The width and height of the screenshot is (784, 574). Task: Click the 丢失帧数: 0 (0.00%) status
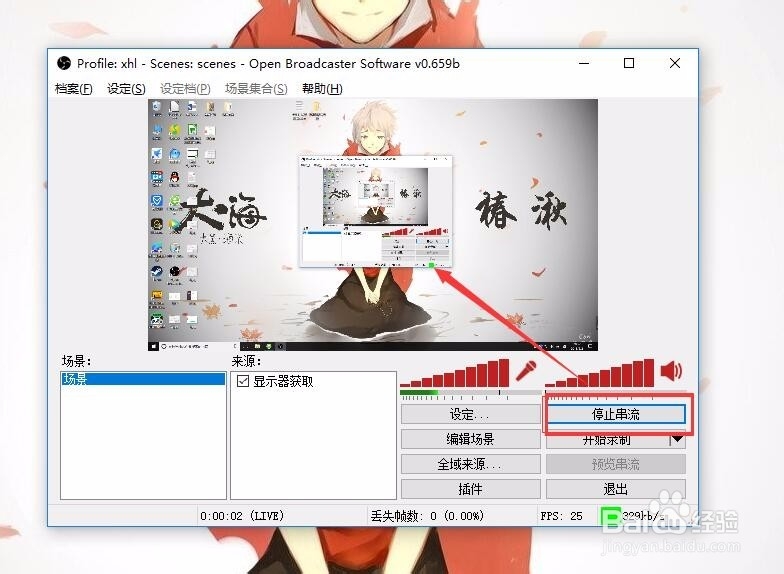(x=428, y=516)
